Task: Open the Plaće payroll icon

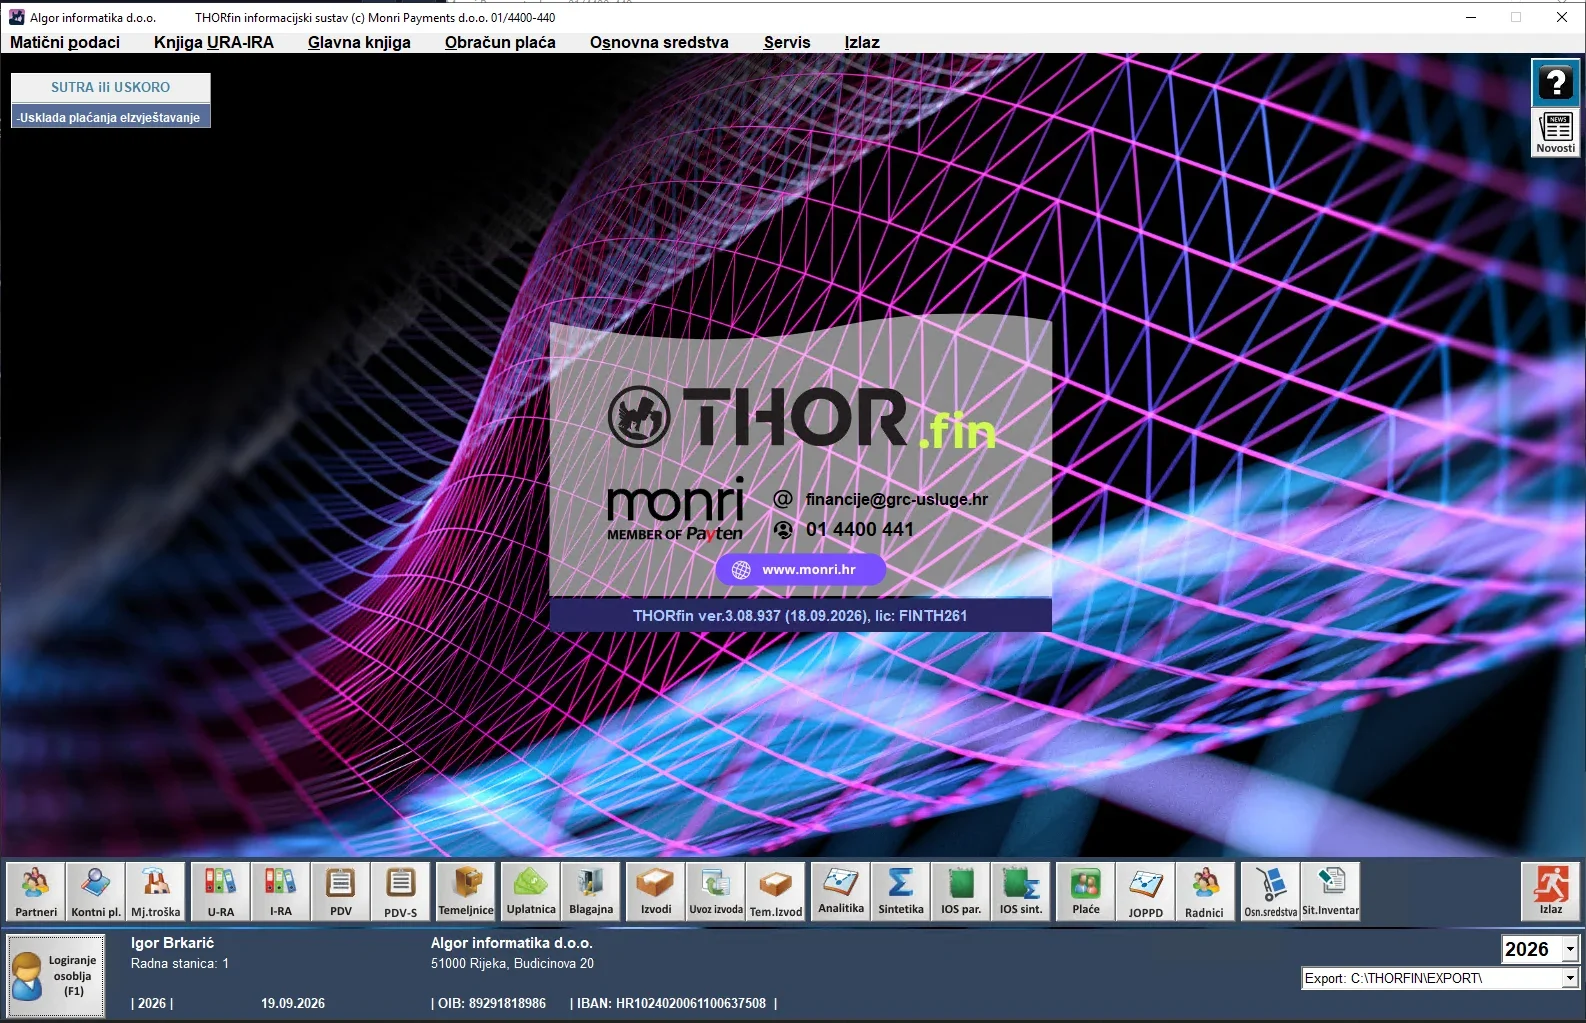Action: point(1086,891)
